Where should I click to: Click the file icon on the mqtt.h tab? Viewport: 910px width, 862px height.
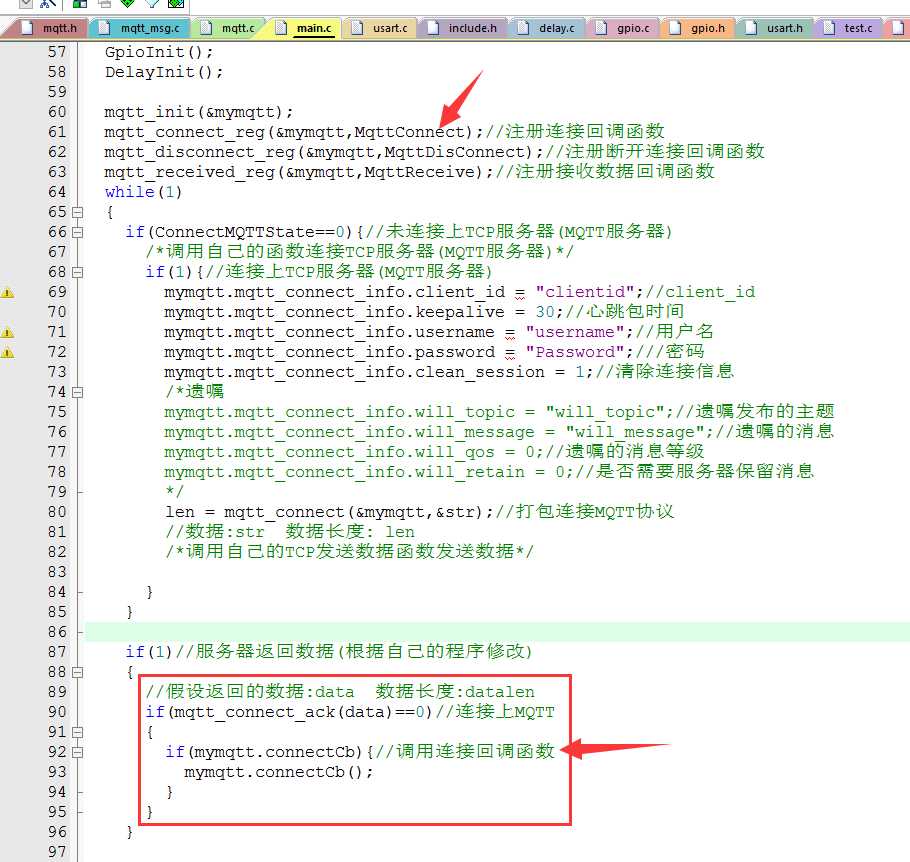pos(27,28)
